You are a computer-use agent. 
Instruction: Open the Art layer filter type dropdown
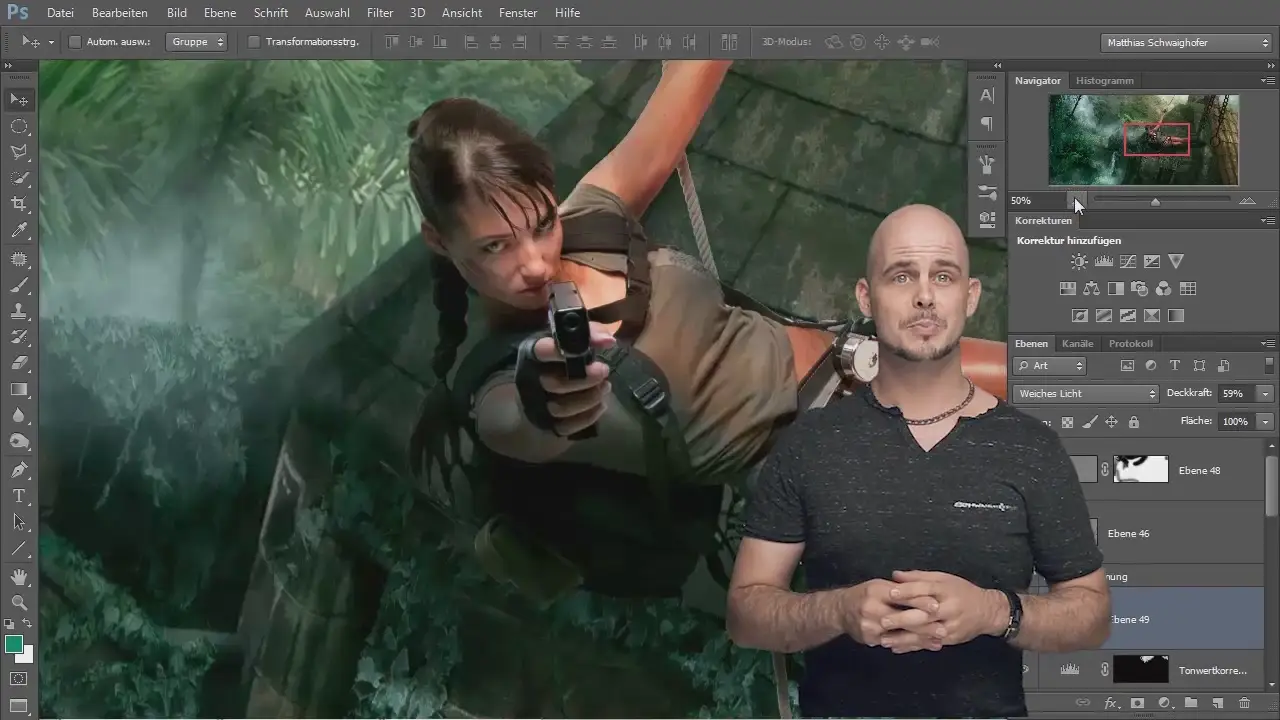point(1049,366)
